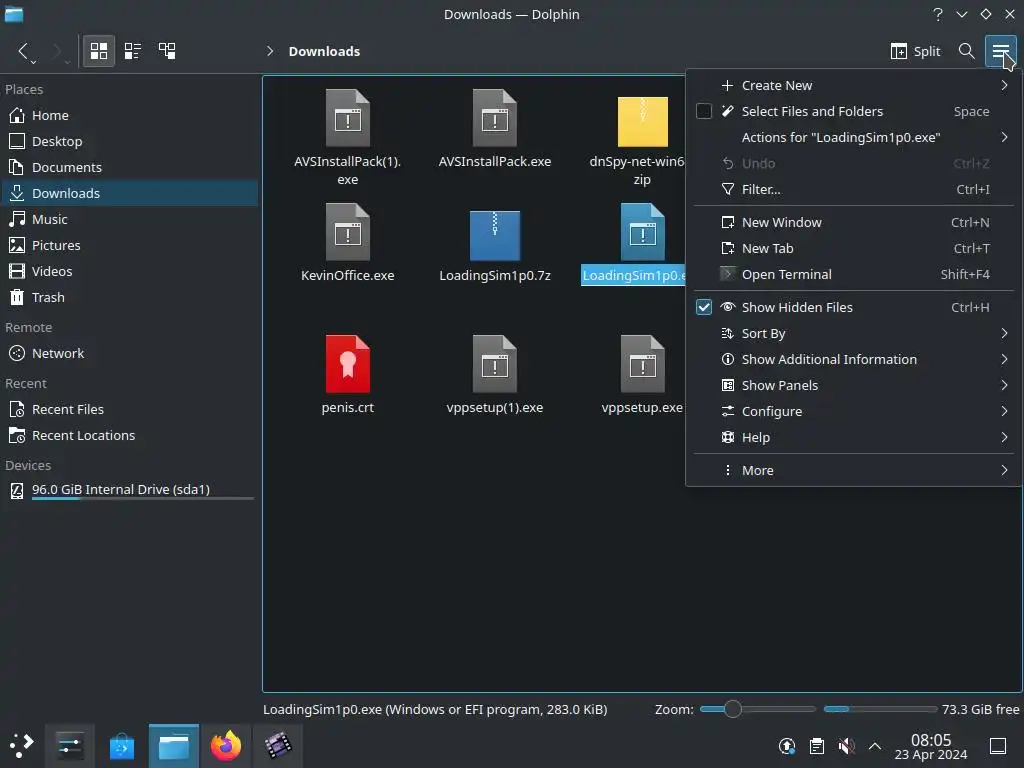Go back to previous folder
This screenshot has width=1024, height=768.
point(23,51)
